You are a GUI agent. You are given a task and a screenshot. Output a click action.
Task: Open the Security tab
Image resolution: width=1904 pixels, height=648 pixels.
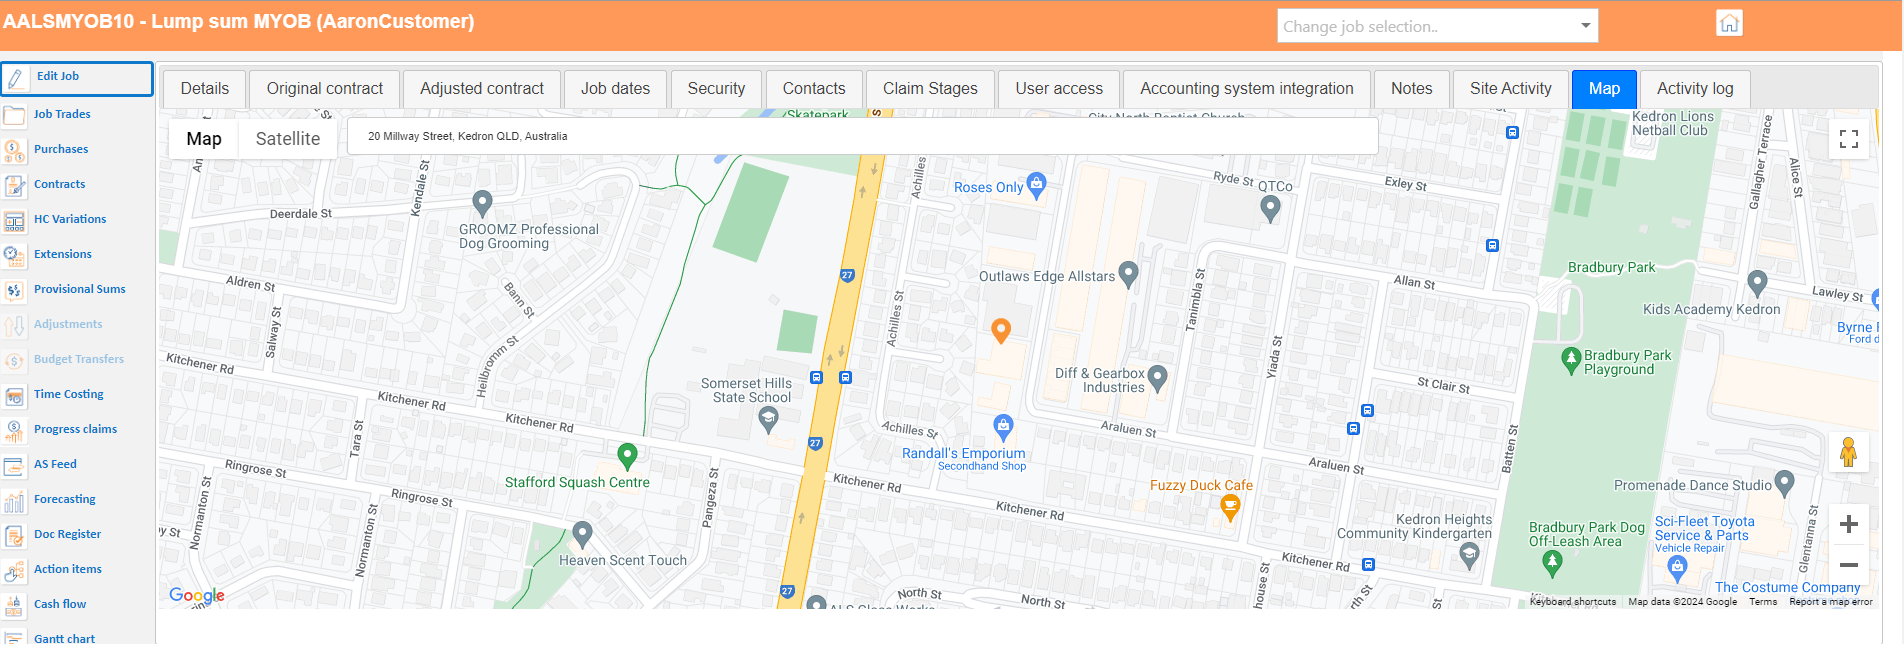point(717,89)
